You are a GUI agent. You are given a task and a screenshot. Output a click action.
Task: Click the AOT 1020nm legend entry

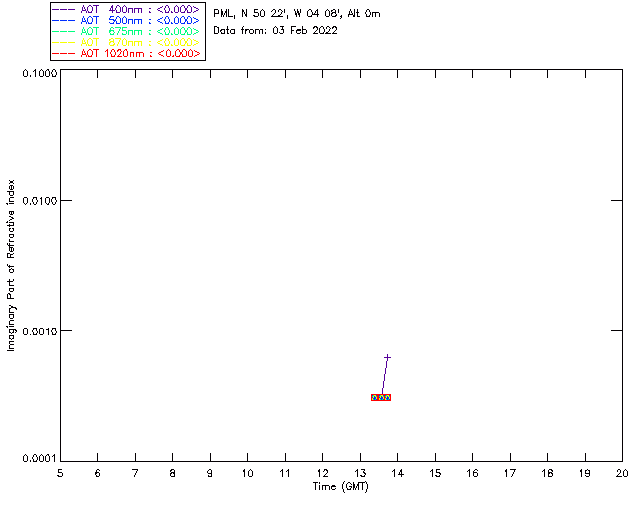point(126,53)
